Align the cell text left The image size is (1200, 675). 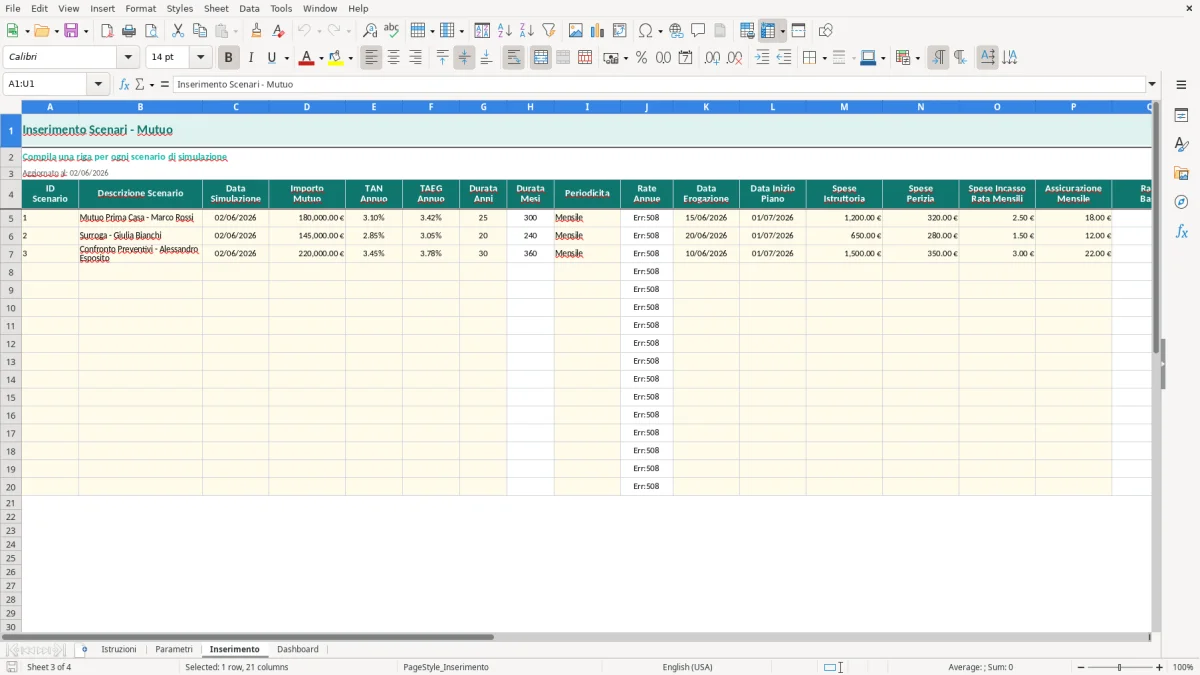tap(371, 58)
